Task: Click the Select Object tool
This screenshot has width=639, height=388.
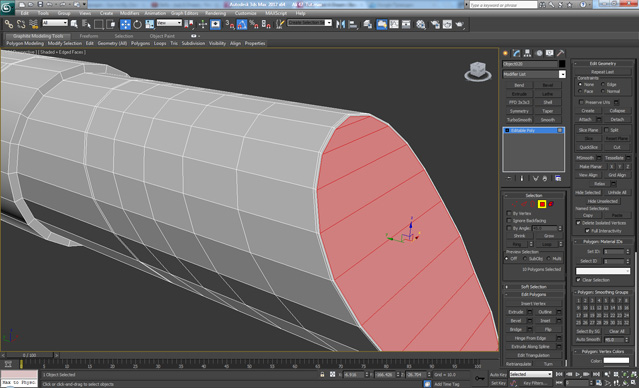Action: (x=74, y=24)
